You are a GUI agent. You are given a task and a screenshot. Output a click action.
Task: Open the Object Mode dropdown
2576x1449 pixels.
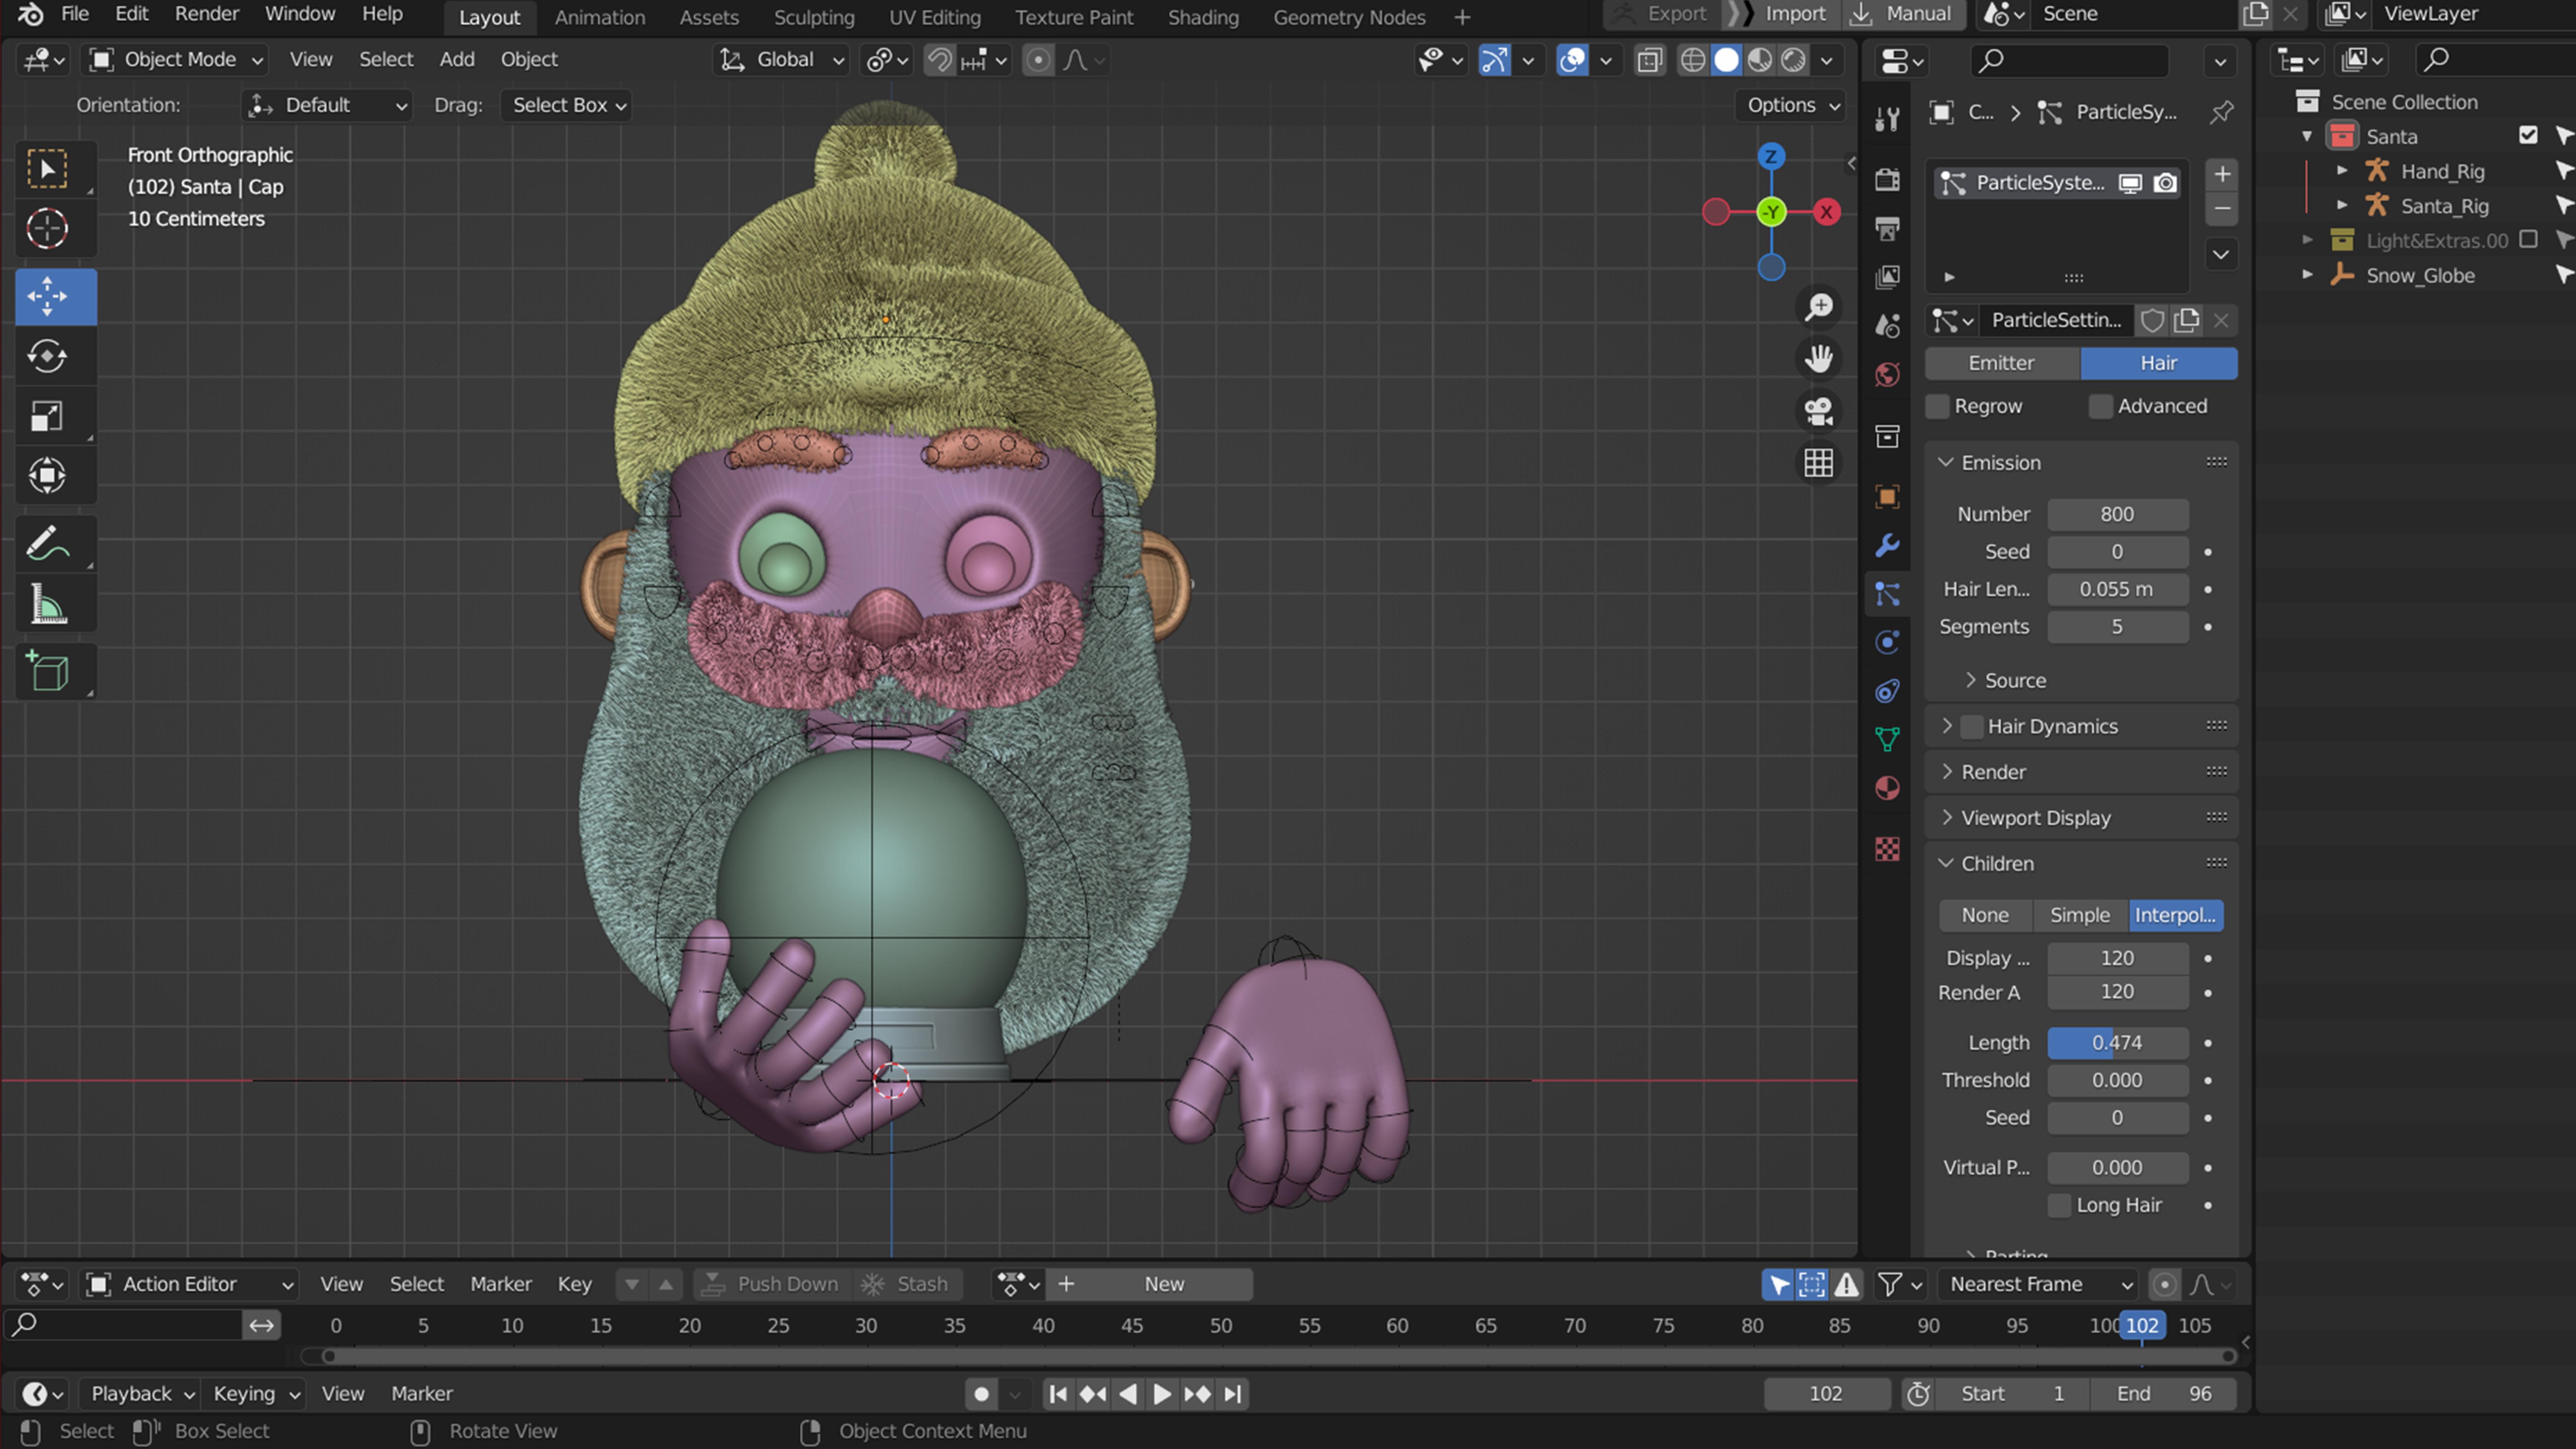click(x=176, y=60)
